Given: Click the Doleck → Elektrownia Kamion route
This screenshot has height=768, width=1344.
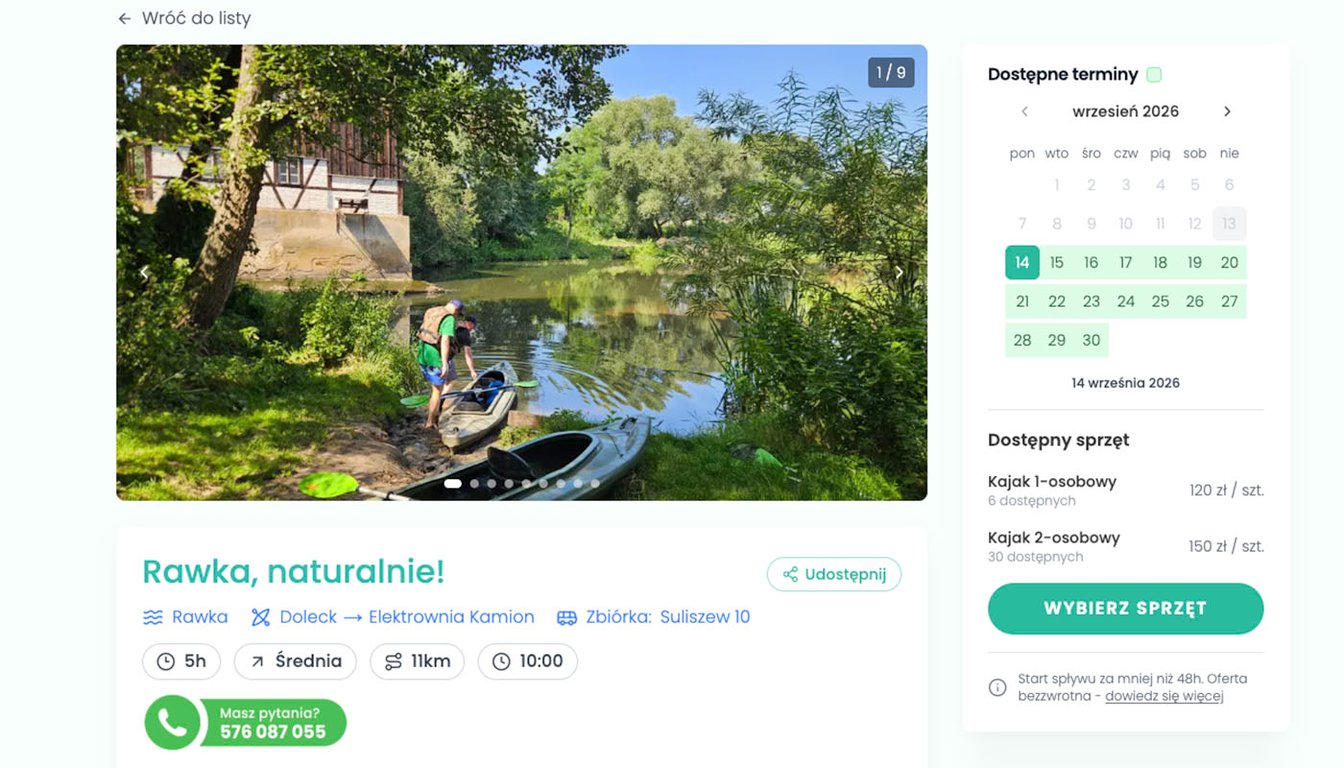Looking at the screenshot, I should [x=407, y=617].
